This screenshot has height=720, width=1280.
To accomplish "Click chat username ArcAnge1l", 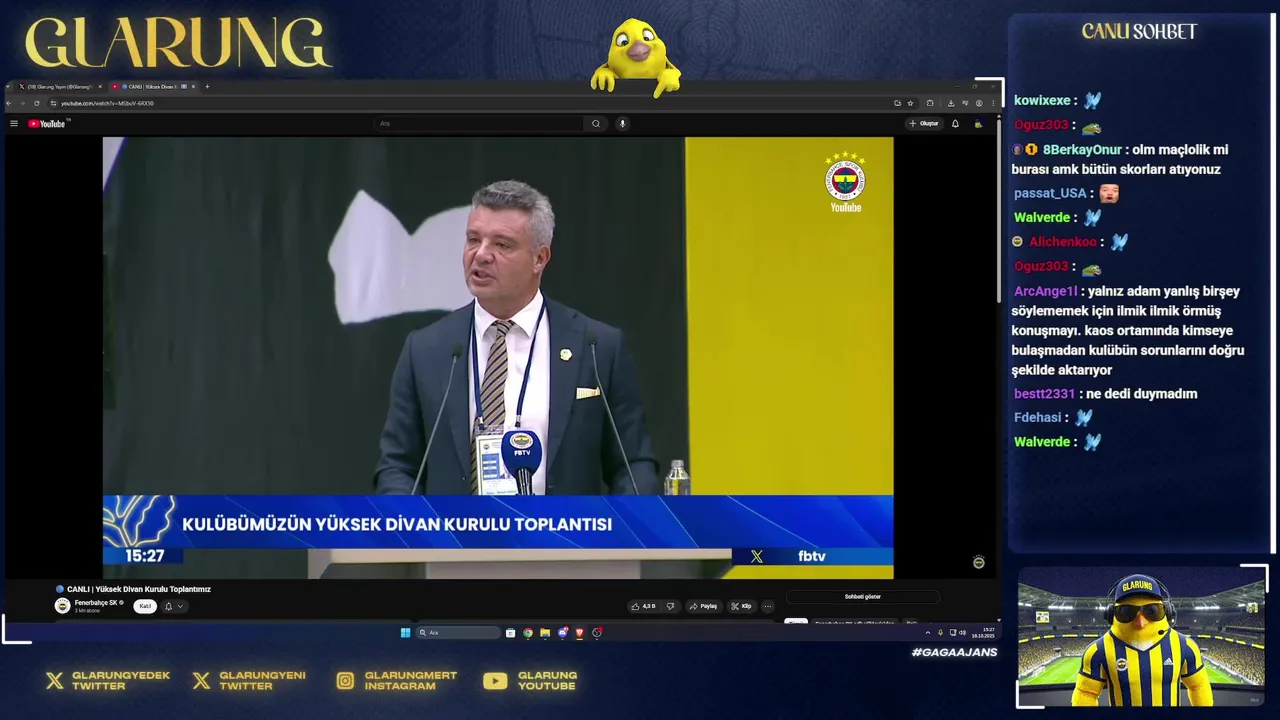I will click(x=1046, y=292).
